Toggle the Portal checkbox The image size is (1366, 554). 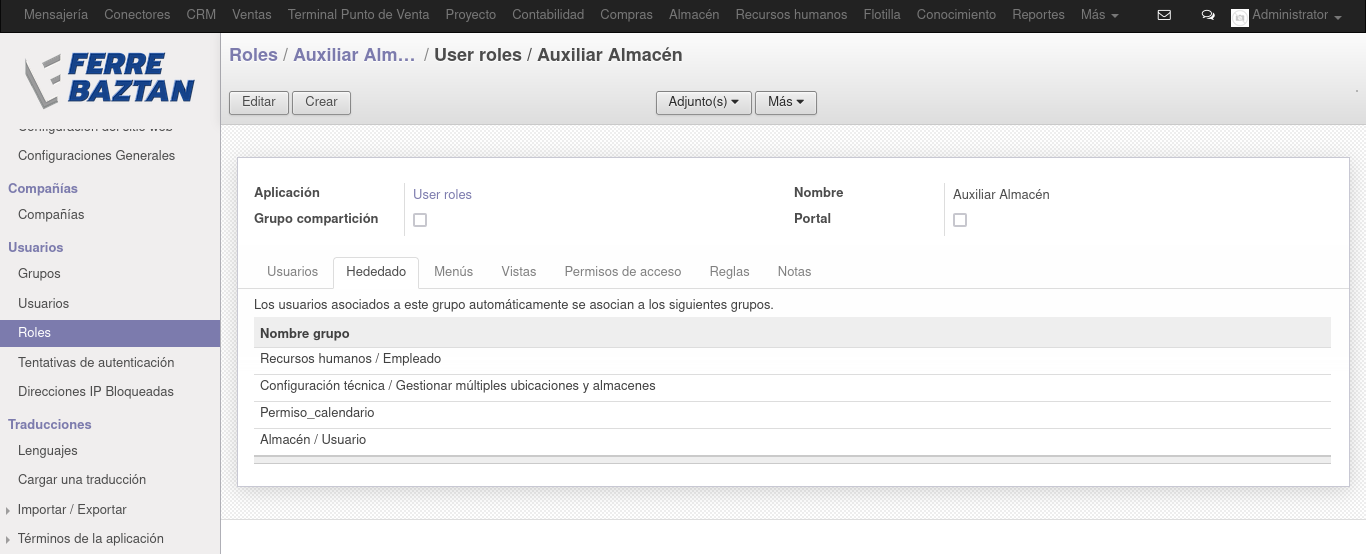pyautogui.click(x=960, y=220)
